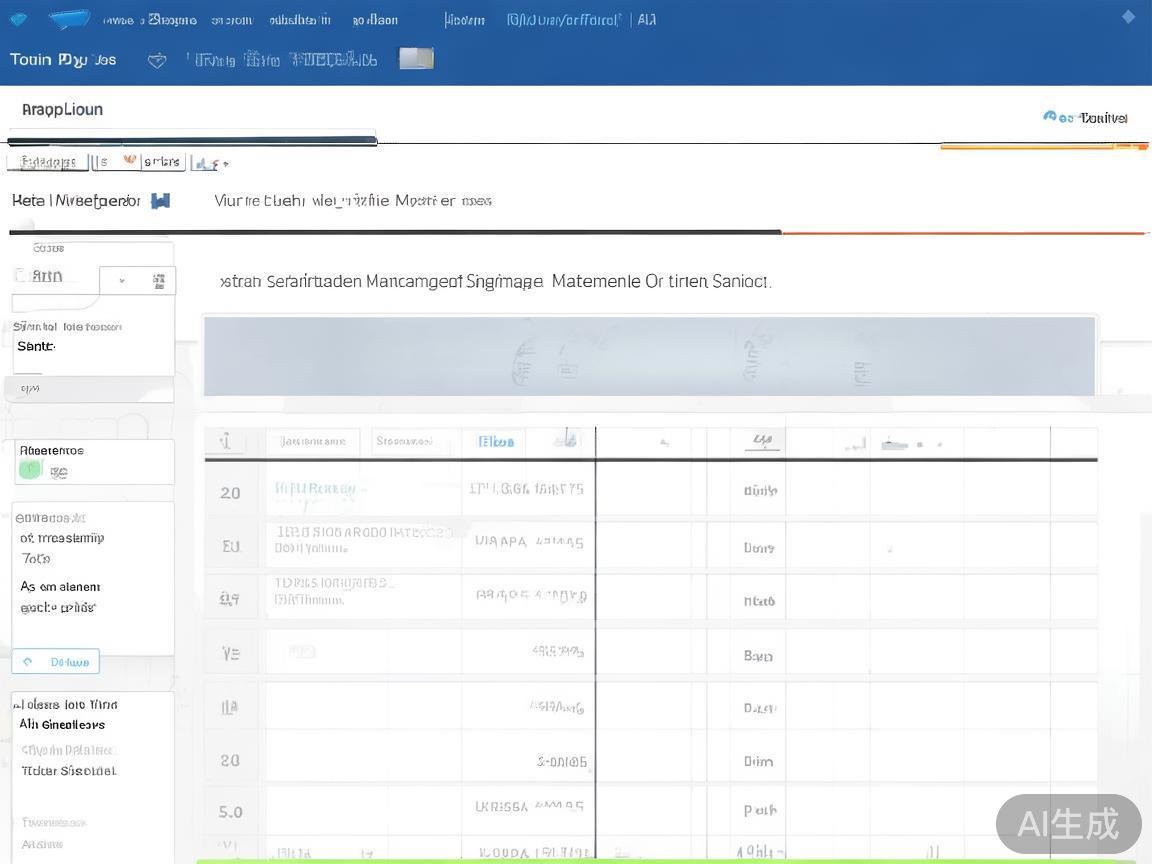Click the diamond outline icon beside Touin Pyg
The width and height of the screenshot is (1152, 864).
click(157, 60)
